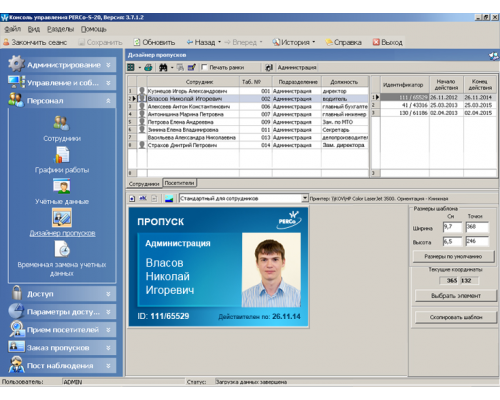The width and height of the screenshot is (500, 400).
Task: Open Сотрудники section icon in sidebar
Action: tap(62, 123)
